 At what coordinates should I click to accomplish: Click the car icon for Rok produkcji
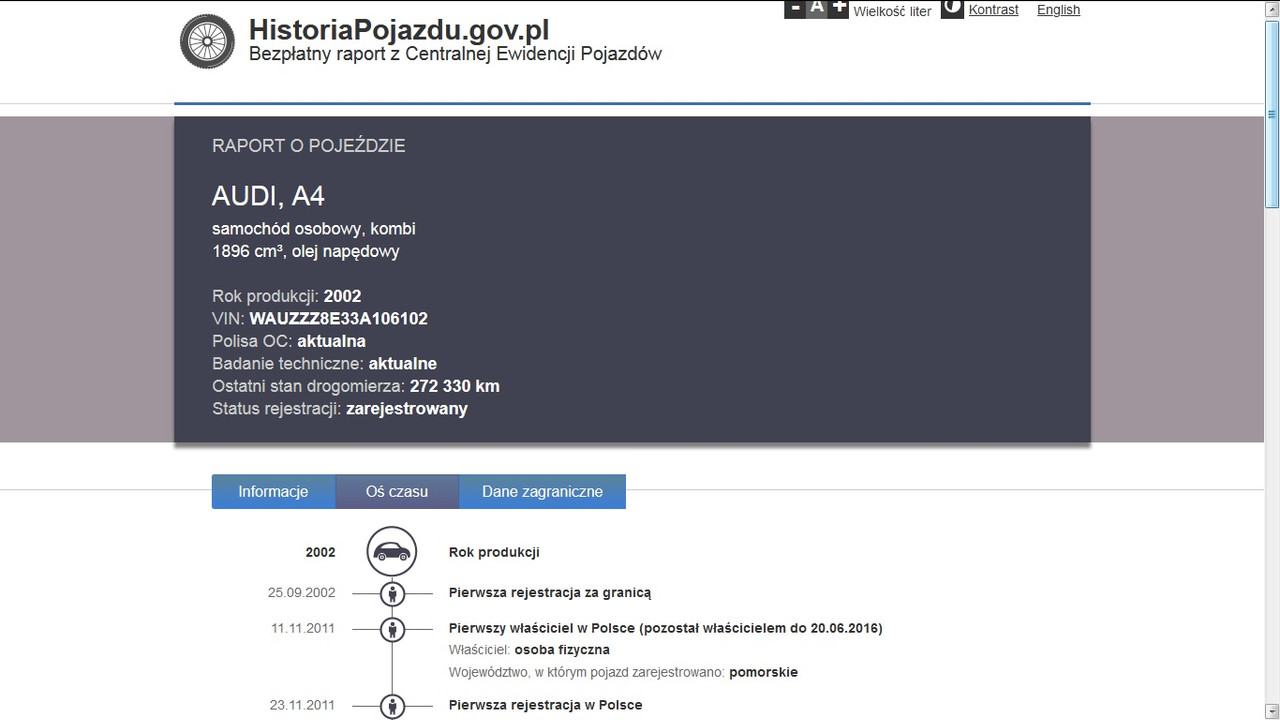[392, 551]
